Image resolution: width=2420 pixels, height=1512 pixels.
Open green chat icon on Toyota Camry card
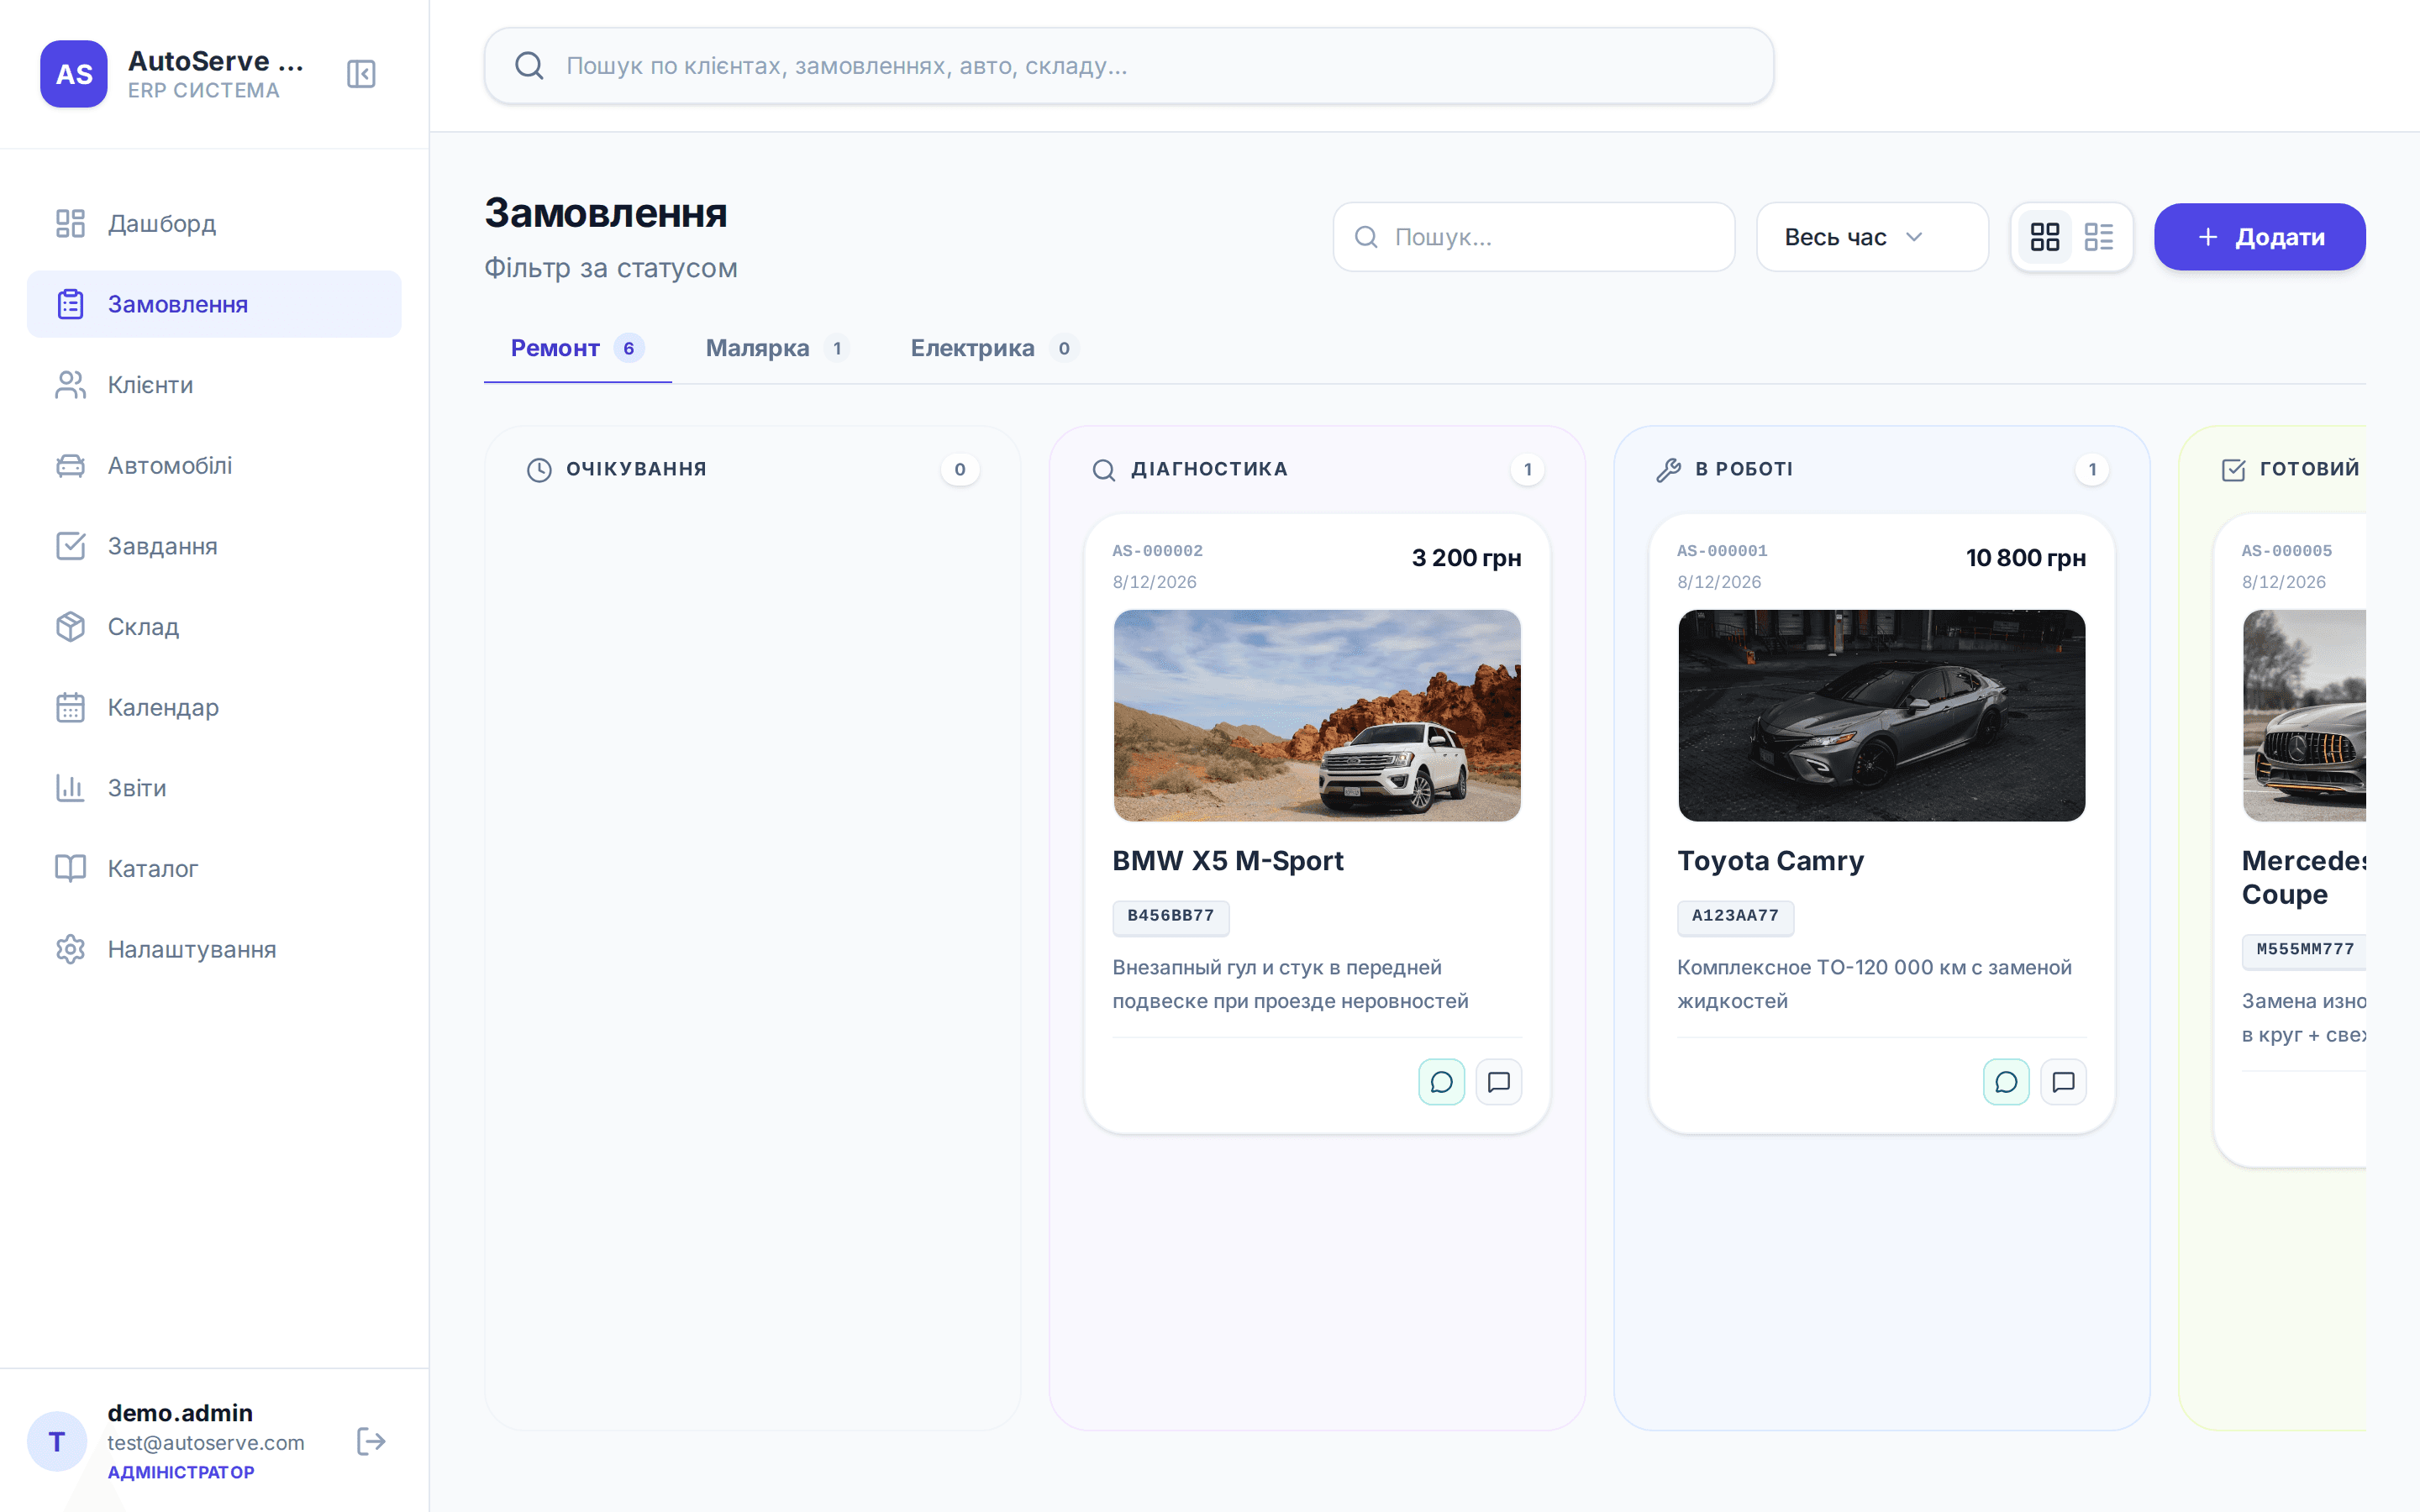click(2006, 1082)
